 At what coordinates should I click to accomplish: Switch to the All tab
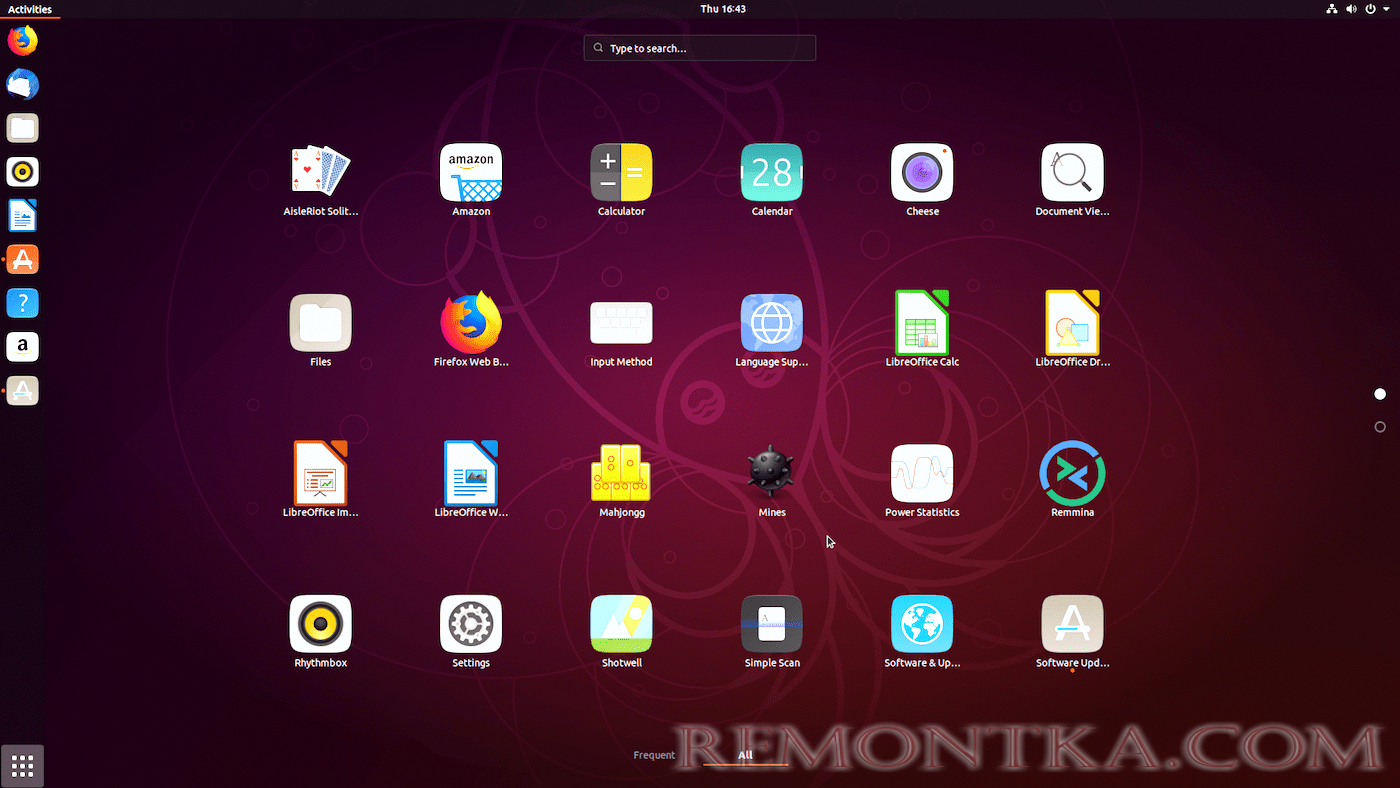point(745,755)
